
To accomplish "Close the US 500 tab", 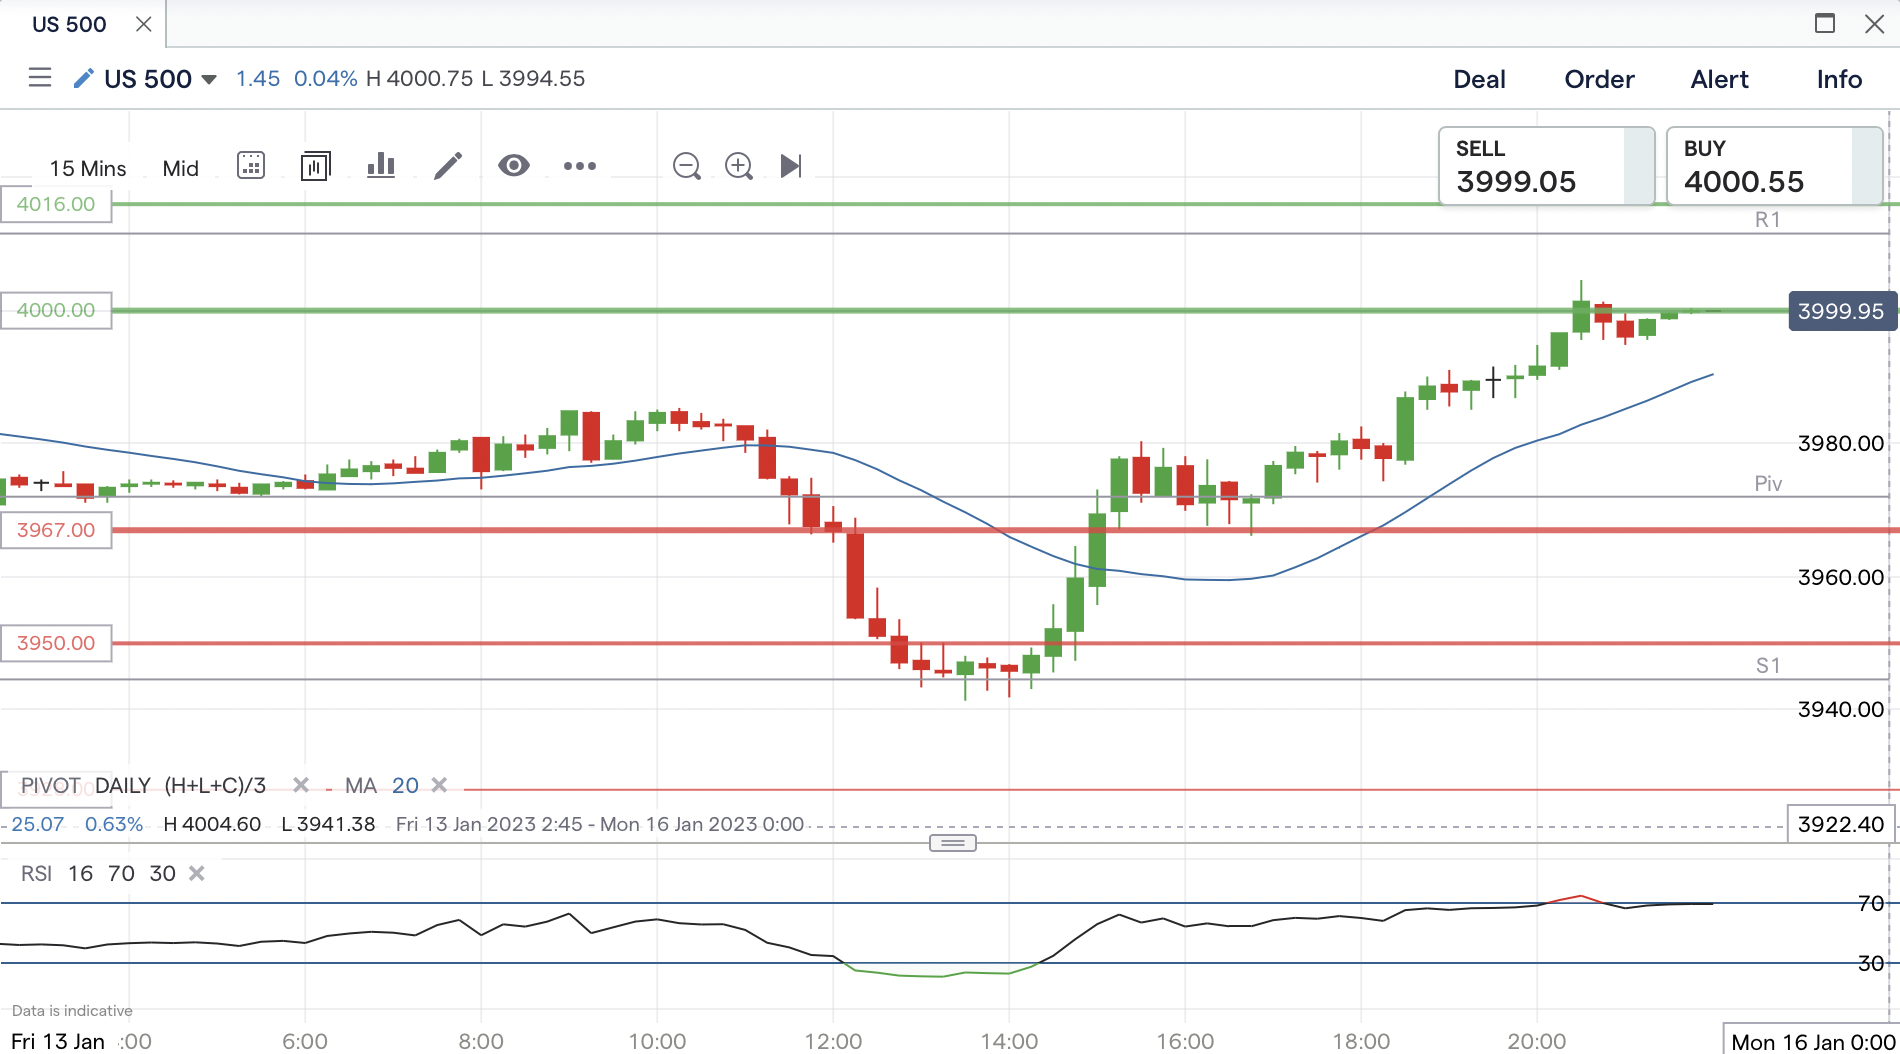I will click(144, 24).
